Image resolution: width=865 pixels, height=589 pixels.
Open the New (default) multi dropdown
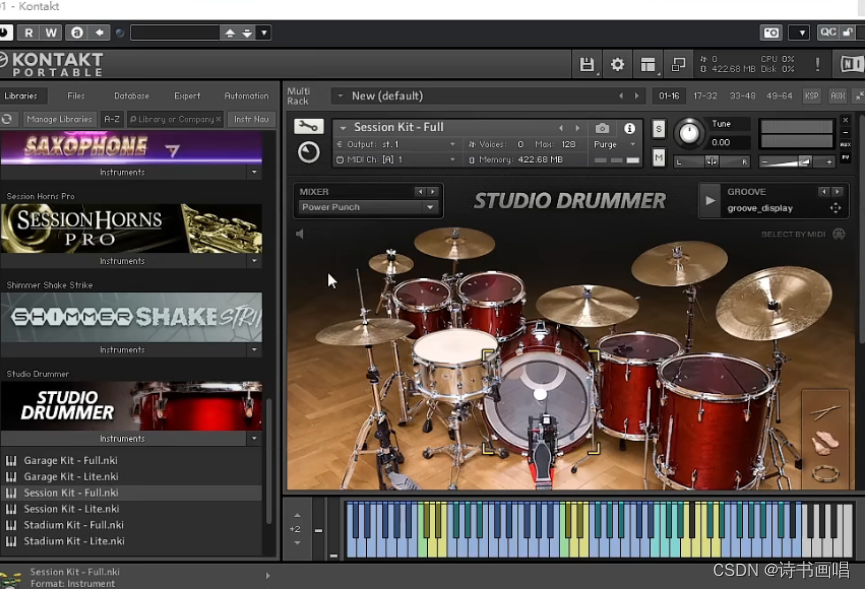340,96
